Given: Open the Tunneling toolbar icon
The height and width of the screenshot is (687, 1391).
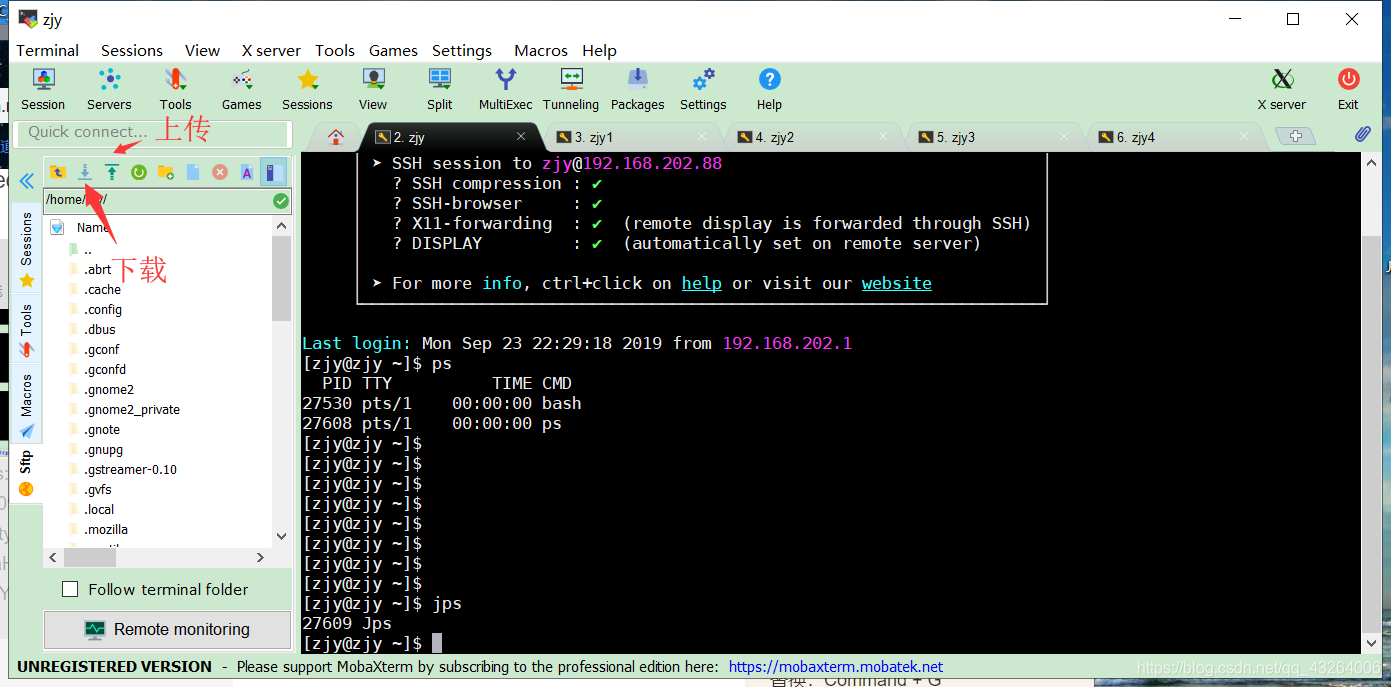Looking at the screenshot, I should pyautogui.click(x=571, y=89).
